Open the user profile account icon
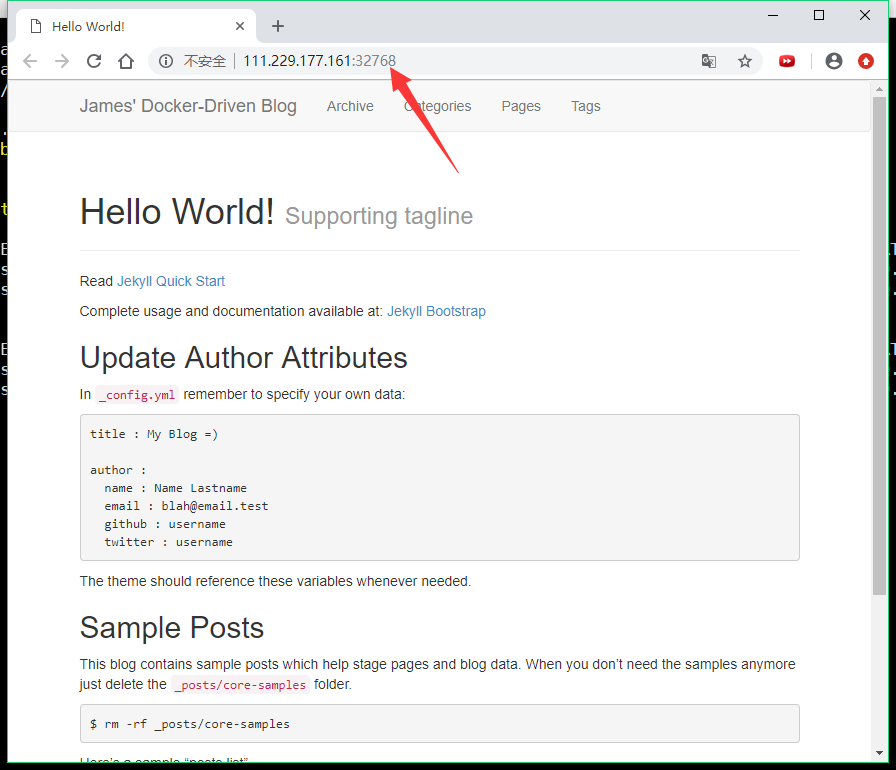 pyautogui.click(x=834, y=61)
